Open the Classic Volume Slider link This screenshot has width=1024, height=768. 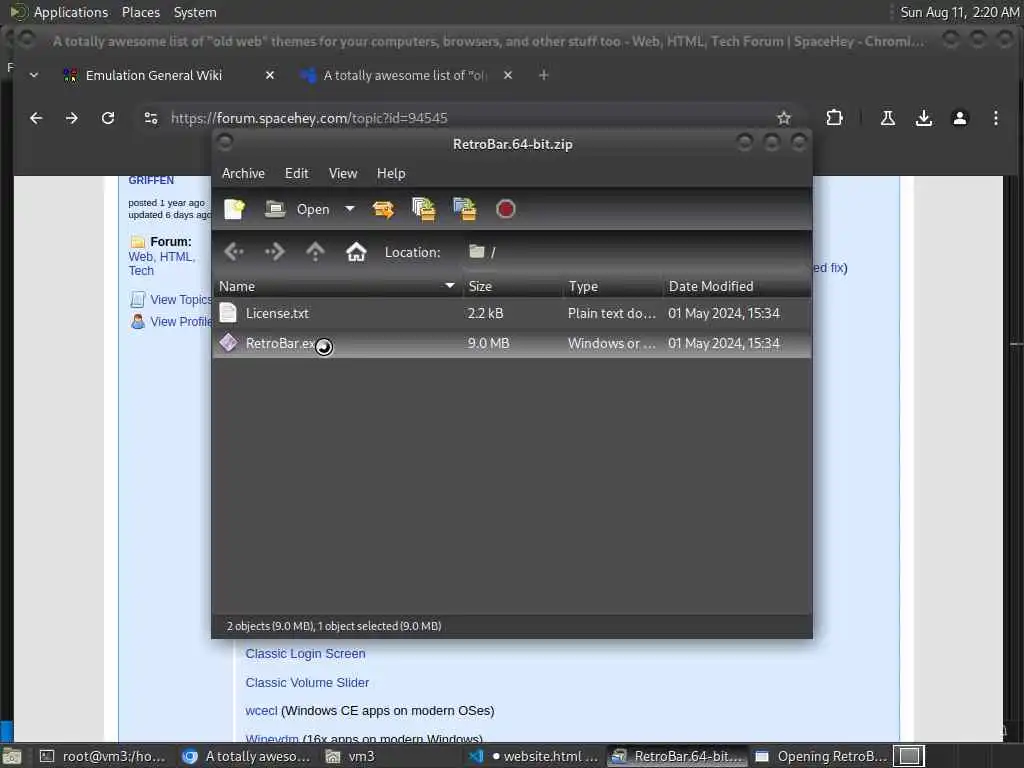pos(307,682)
